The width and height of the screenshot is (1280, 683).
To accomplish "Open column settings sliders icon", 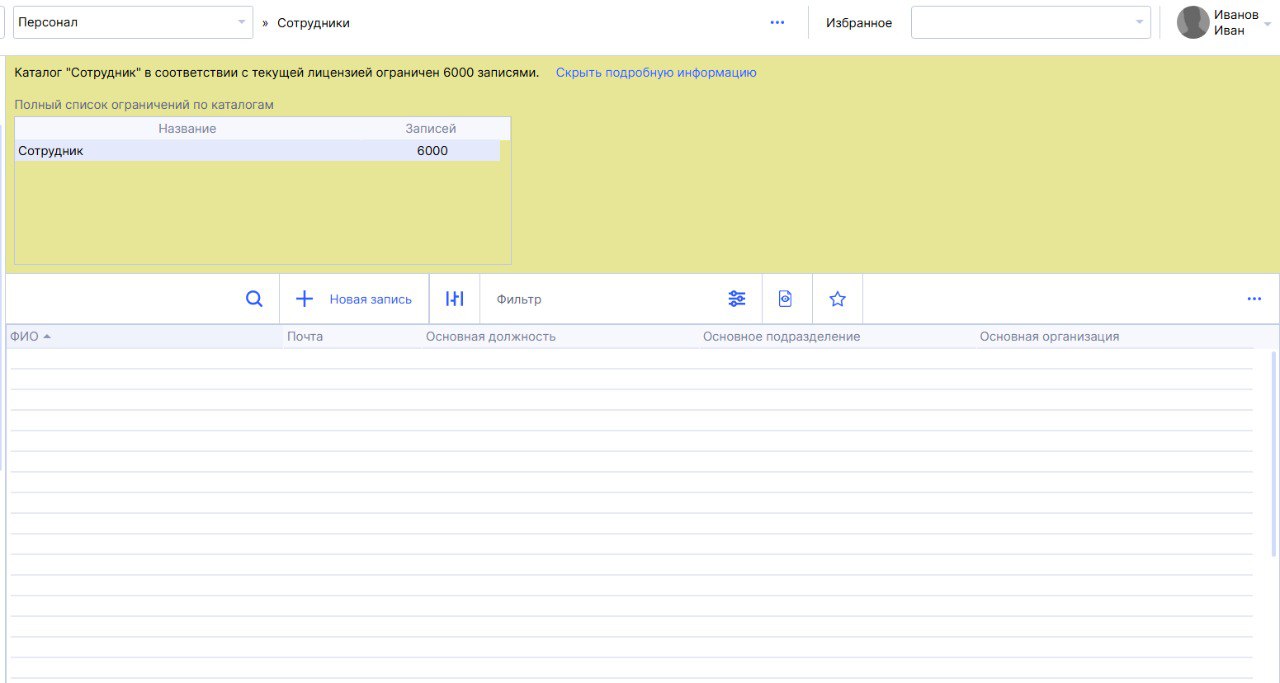I will tap(455, 299).
